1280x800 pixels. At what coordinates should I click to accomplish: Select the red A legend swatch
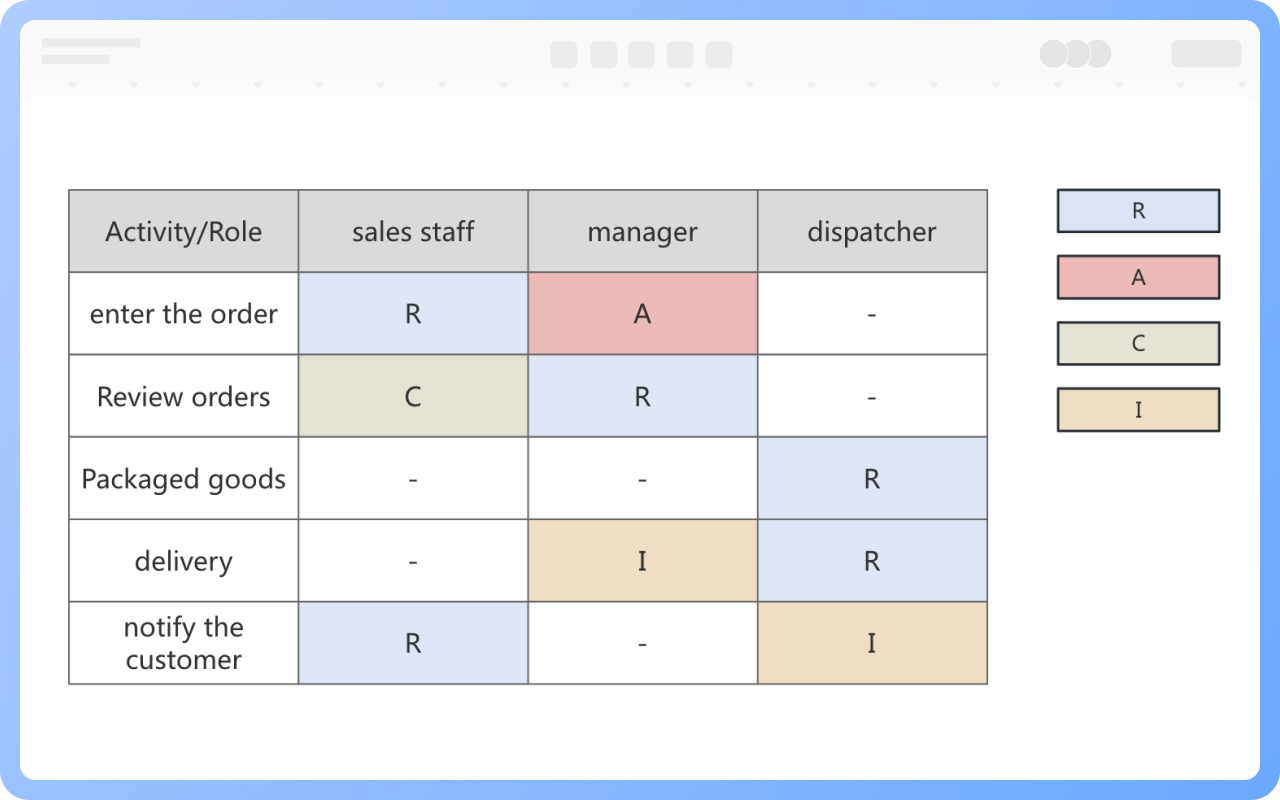point(1138,277)
